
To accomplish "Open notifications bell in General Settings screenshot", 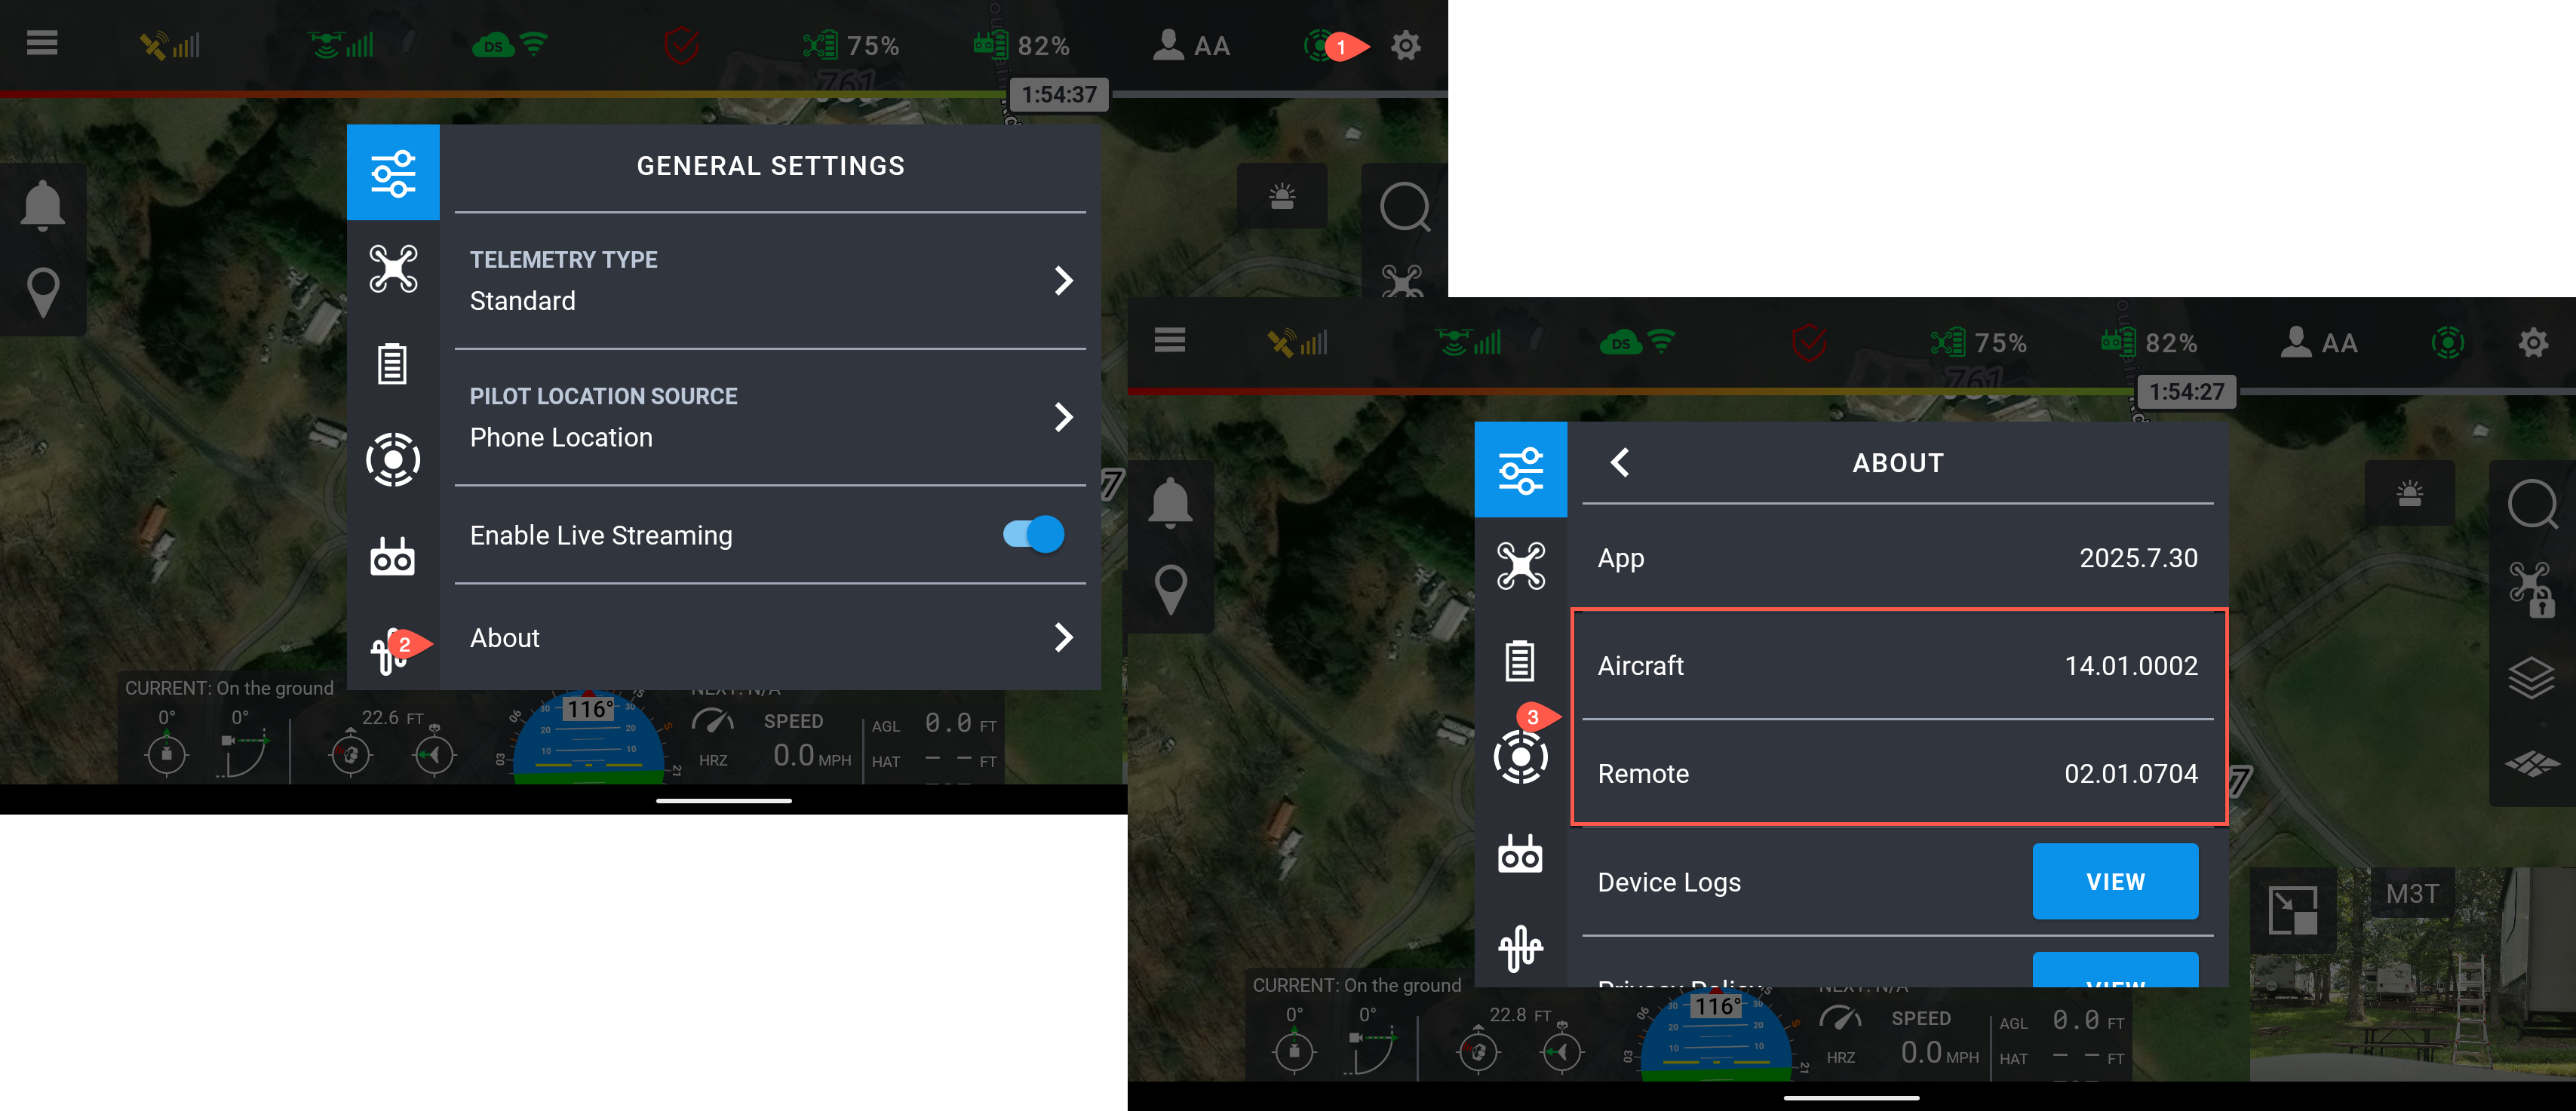I will (x=43, y=206).
